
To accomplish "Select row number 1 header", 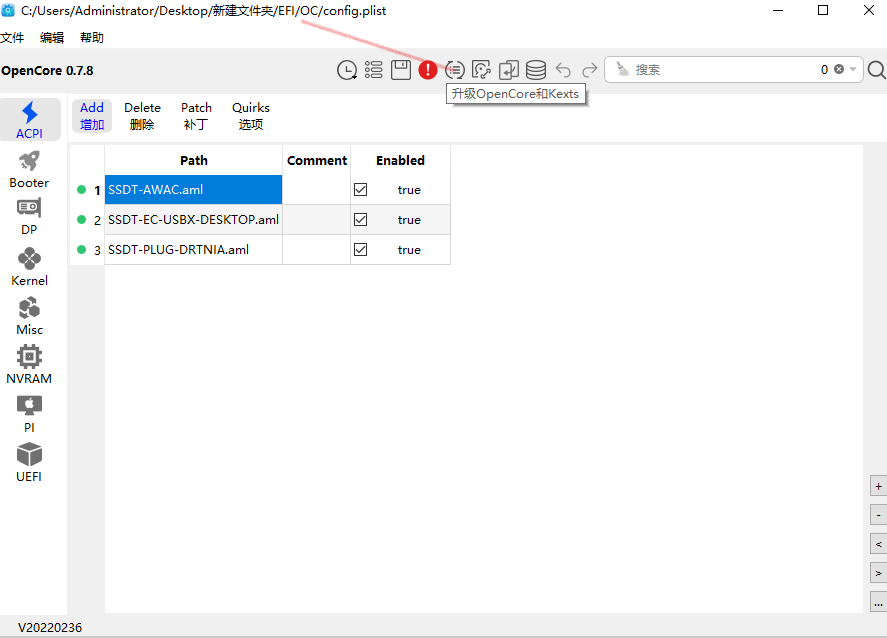I will click(x=88, y=190).
